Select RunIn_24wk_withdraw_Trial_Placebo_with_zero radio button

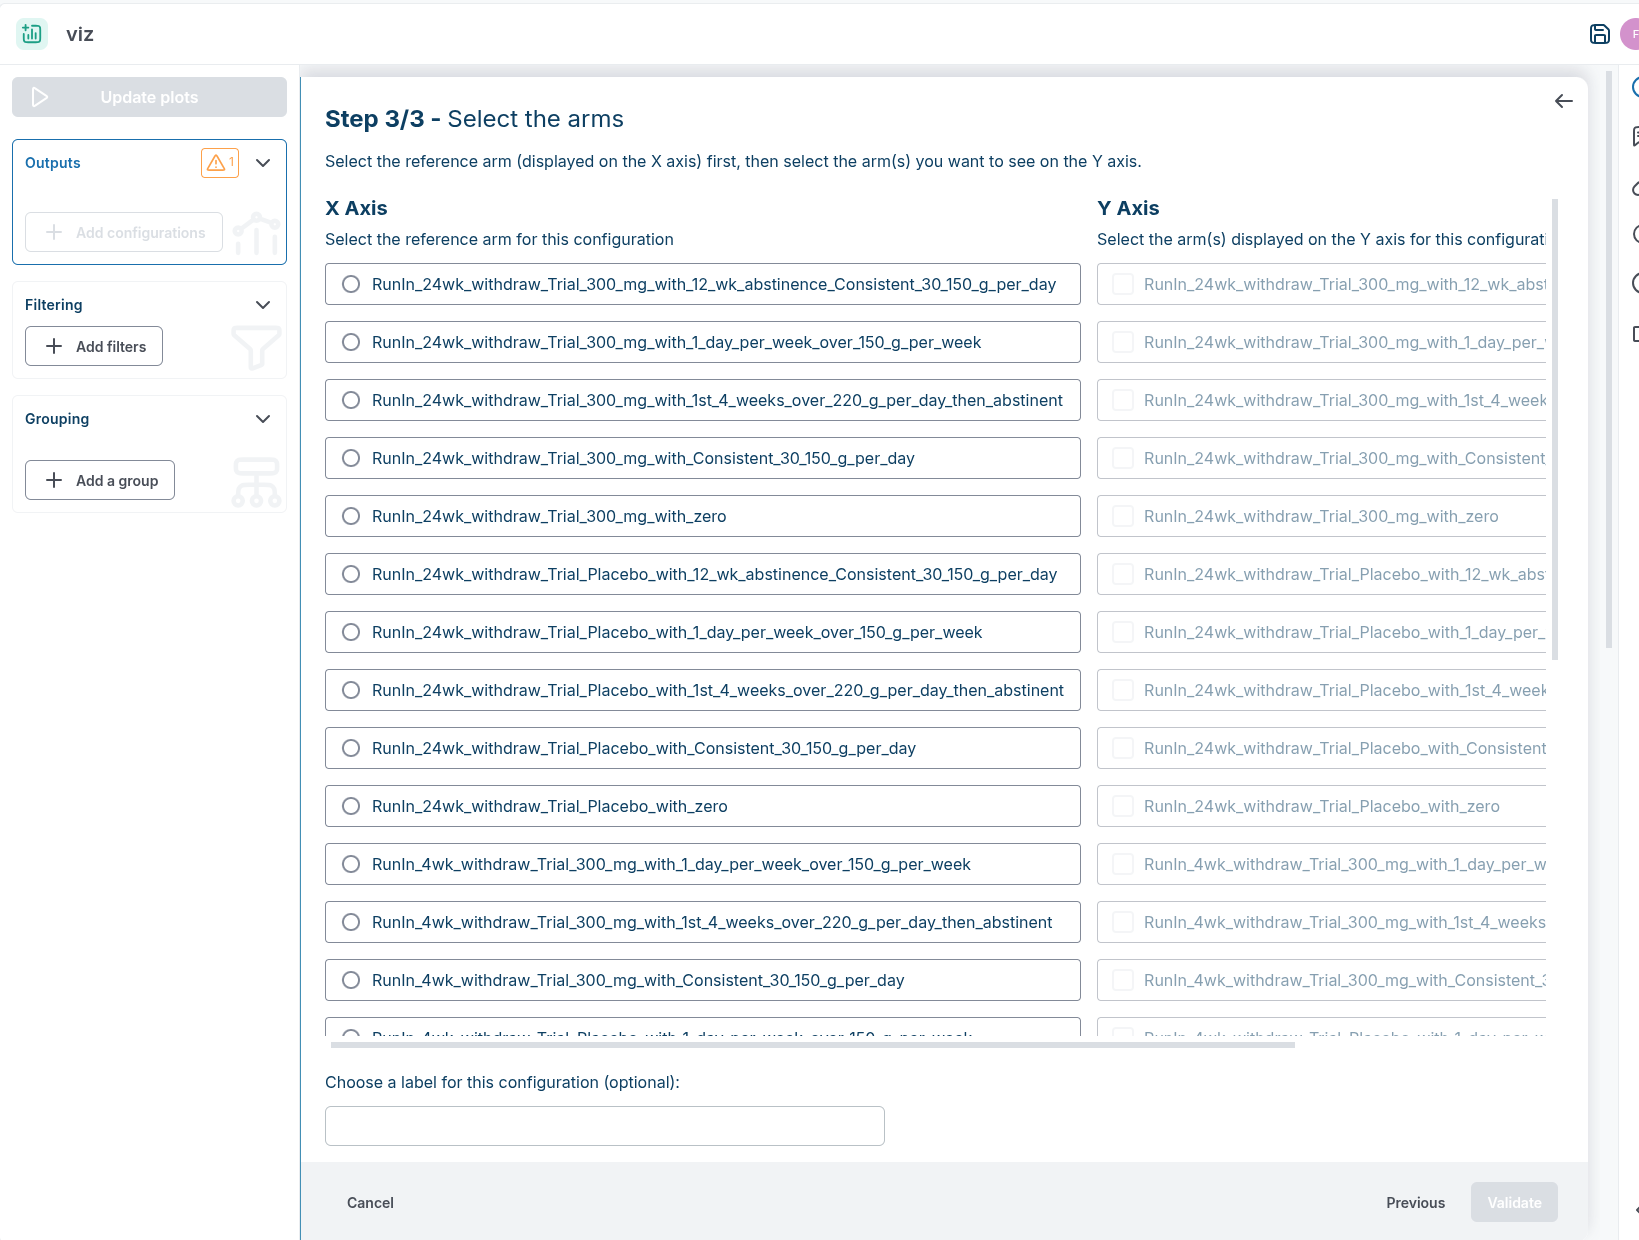point(351,806)
